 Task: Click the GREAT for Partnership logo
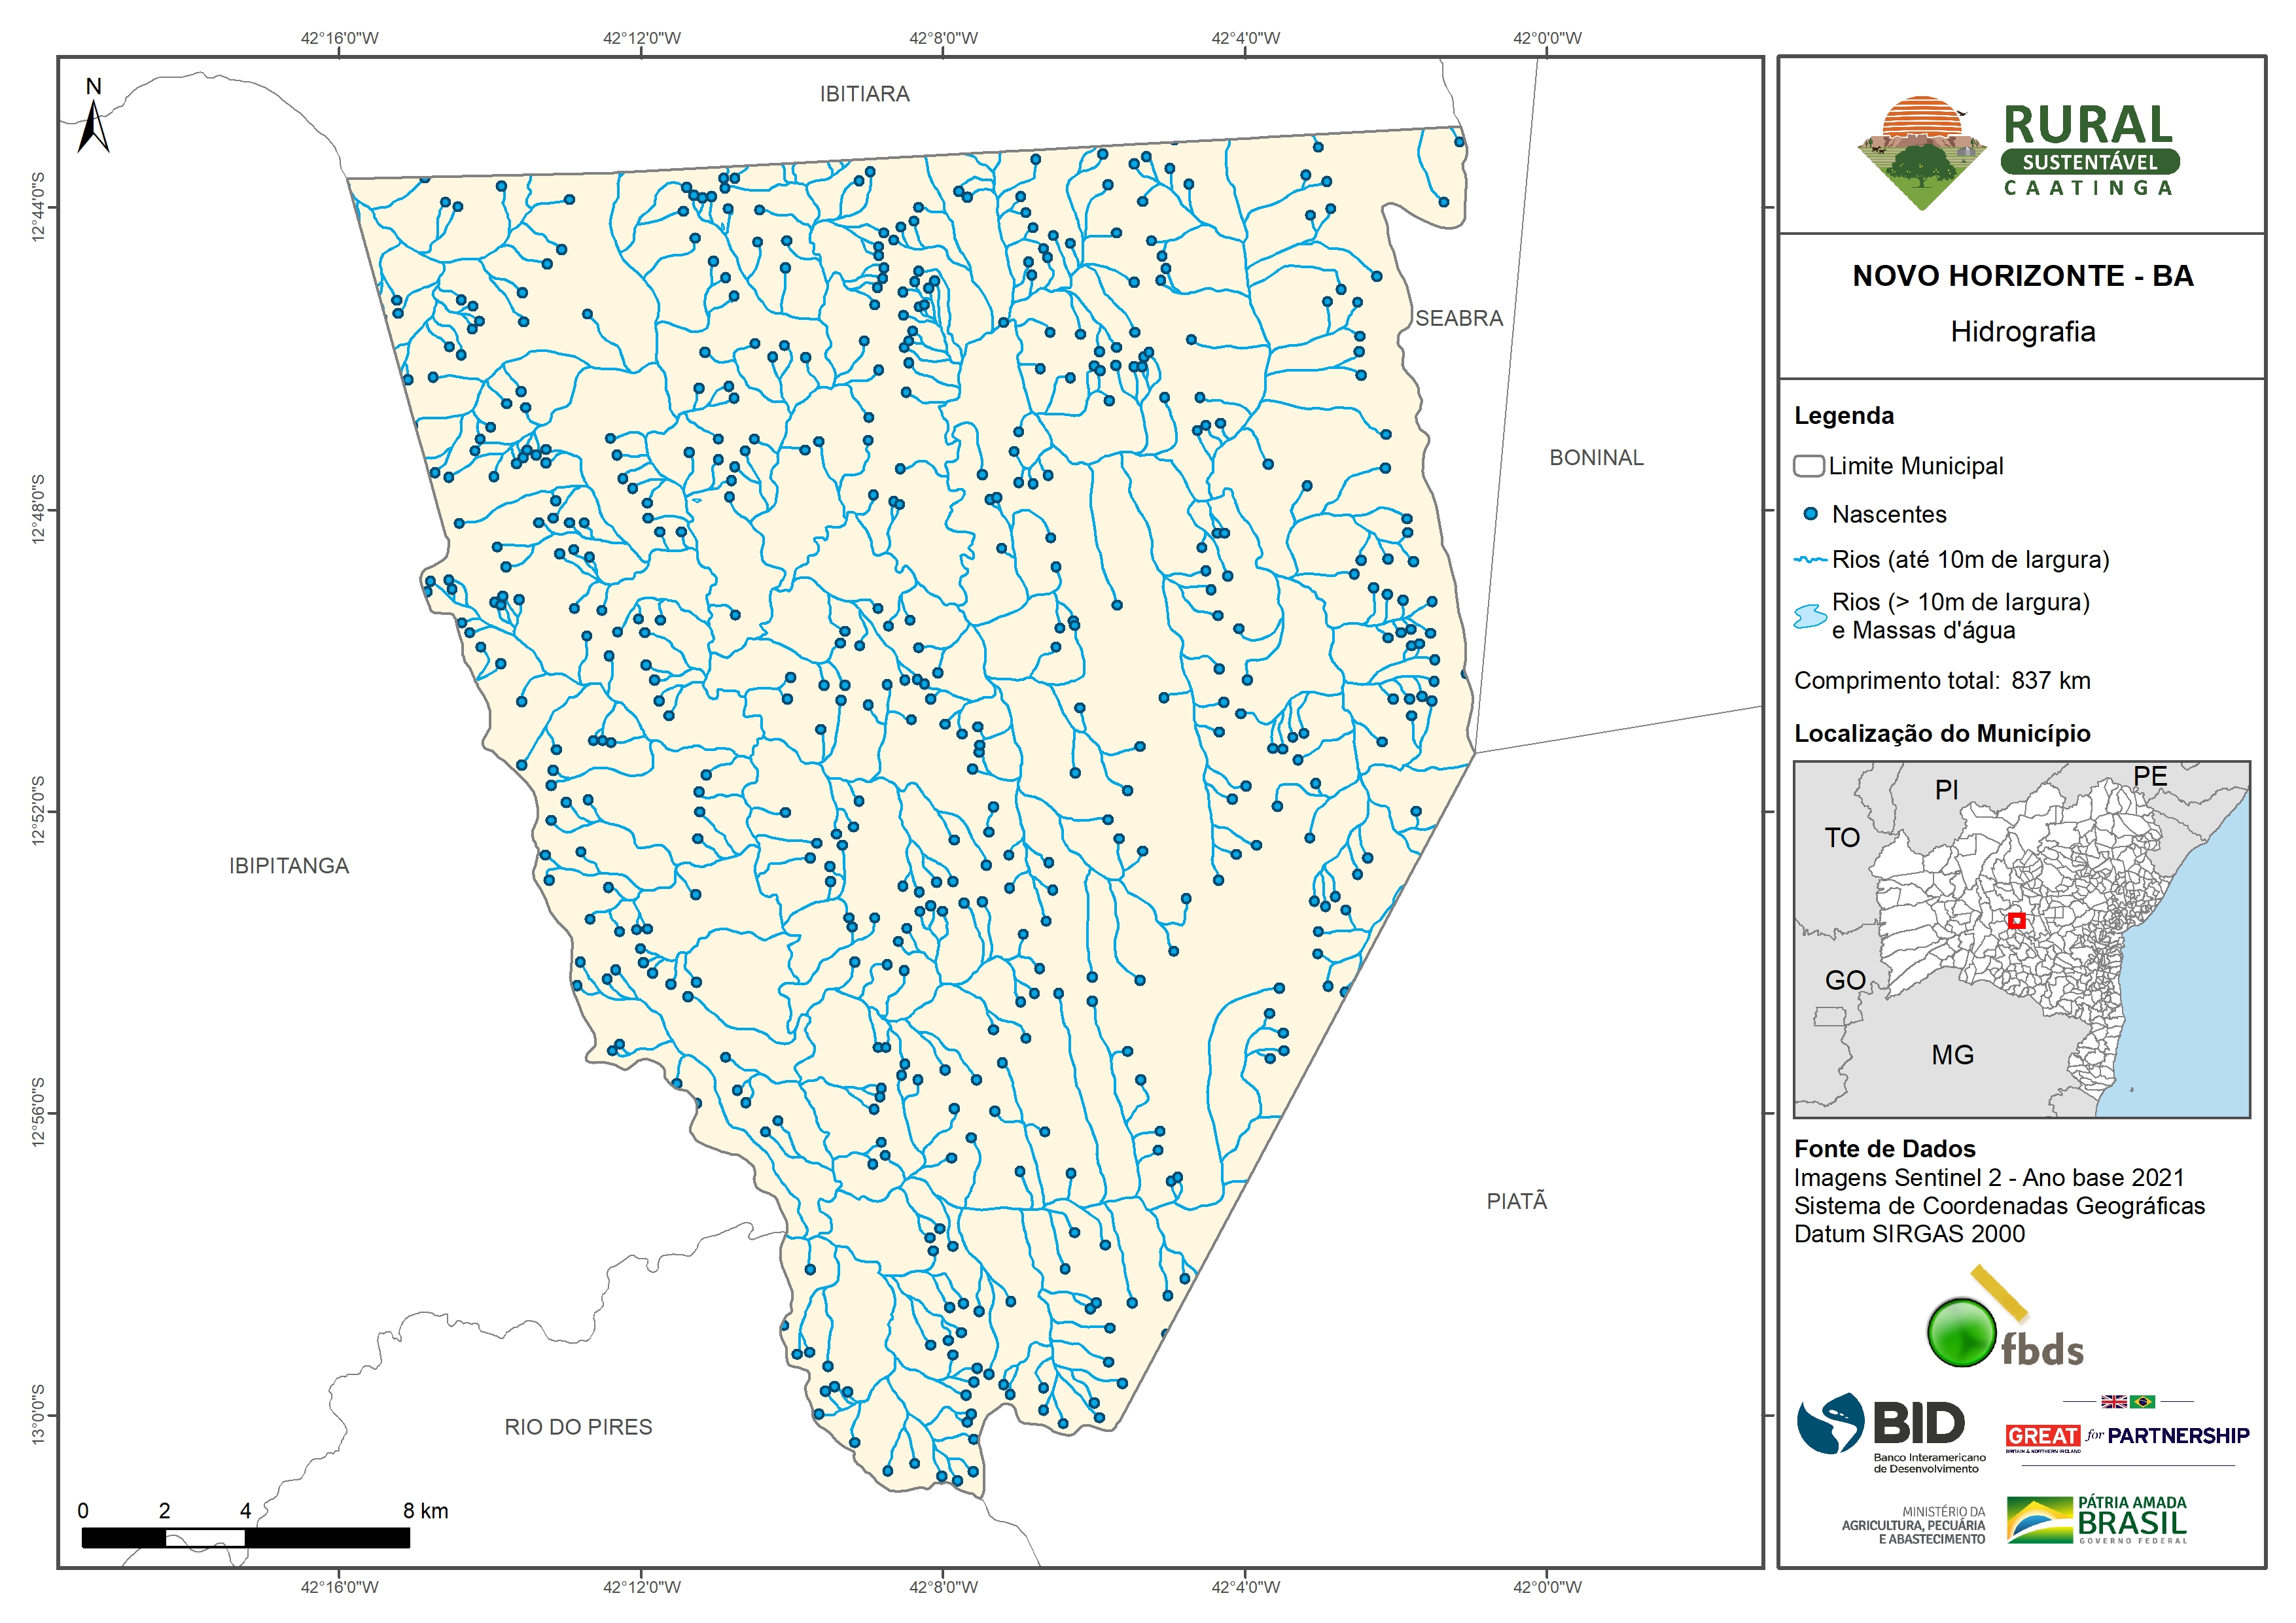click(x=2127, y=1436)
